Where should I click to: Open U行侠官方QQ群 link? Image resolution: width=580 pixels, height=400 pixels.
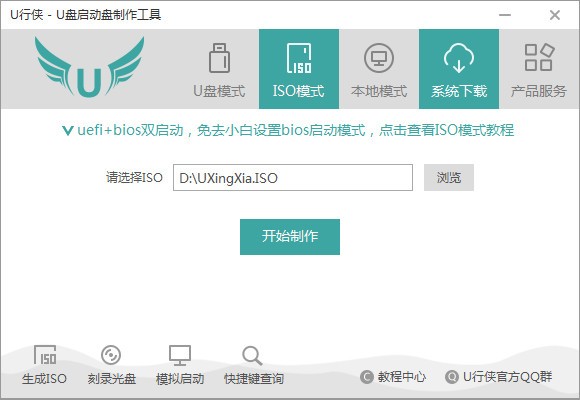(499, 377)
